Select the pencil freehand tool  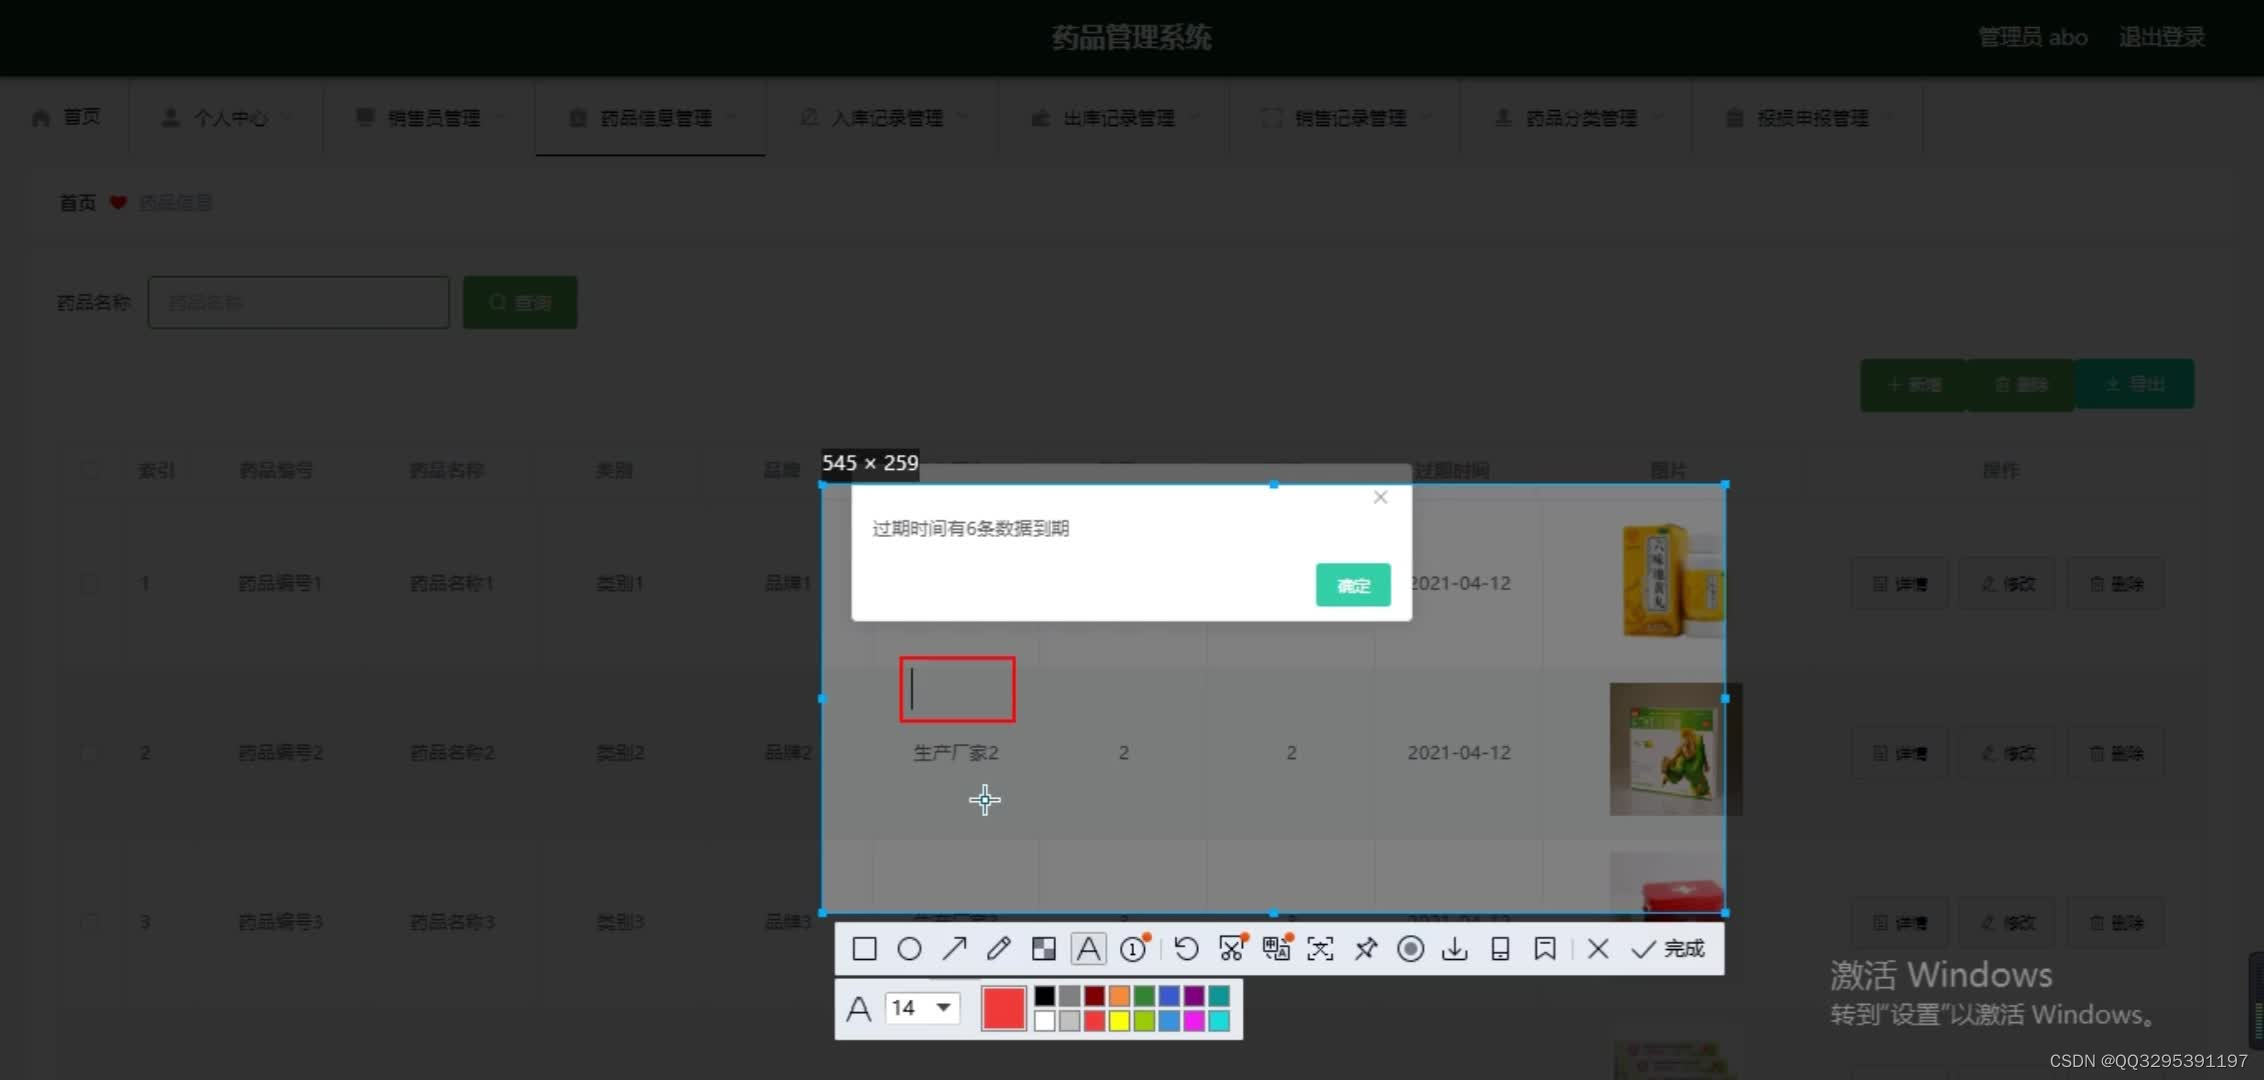pos(998,949)
